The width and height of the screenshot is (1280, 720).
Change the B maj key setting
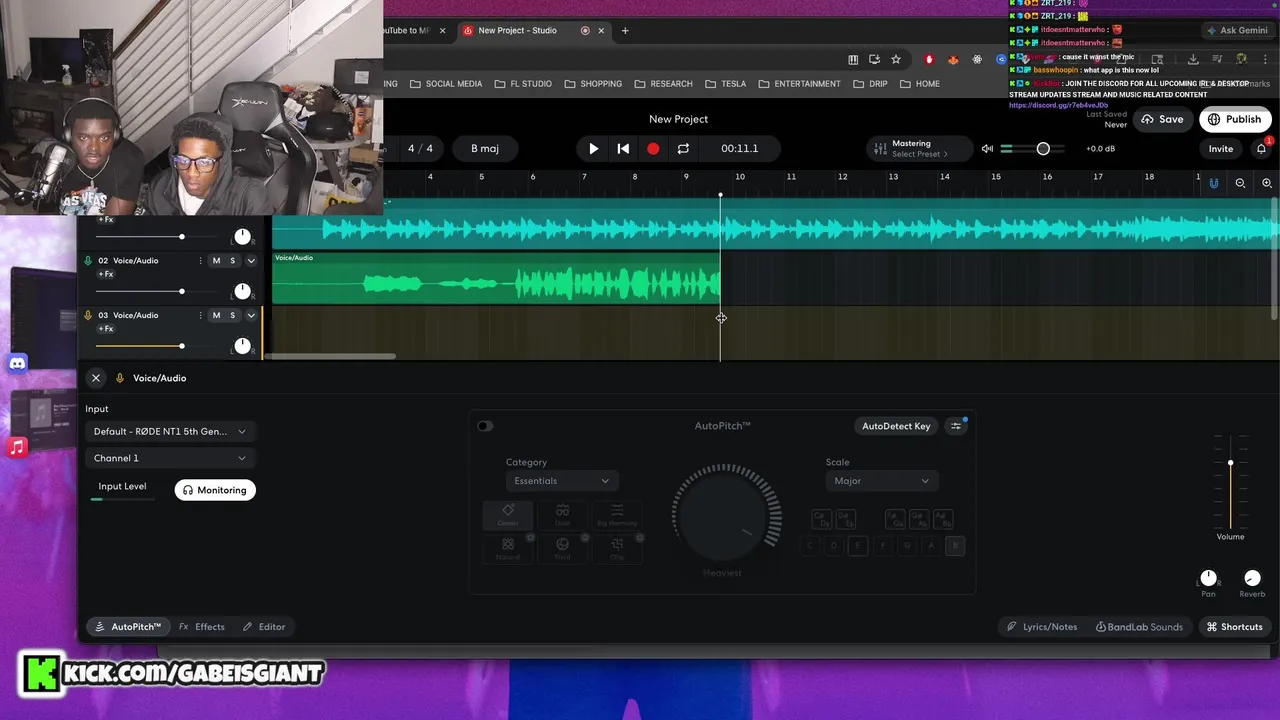(485, 148)
